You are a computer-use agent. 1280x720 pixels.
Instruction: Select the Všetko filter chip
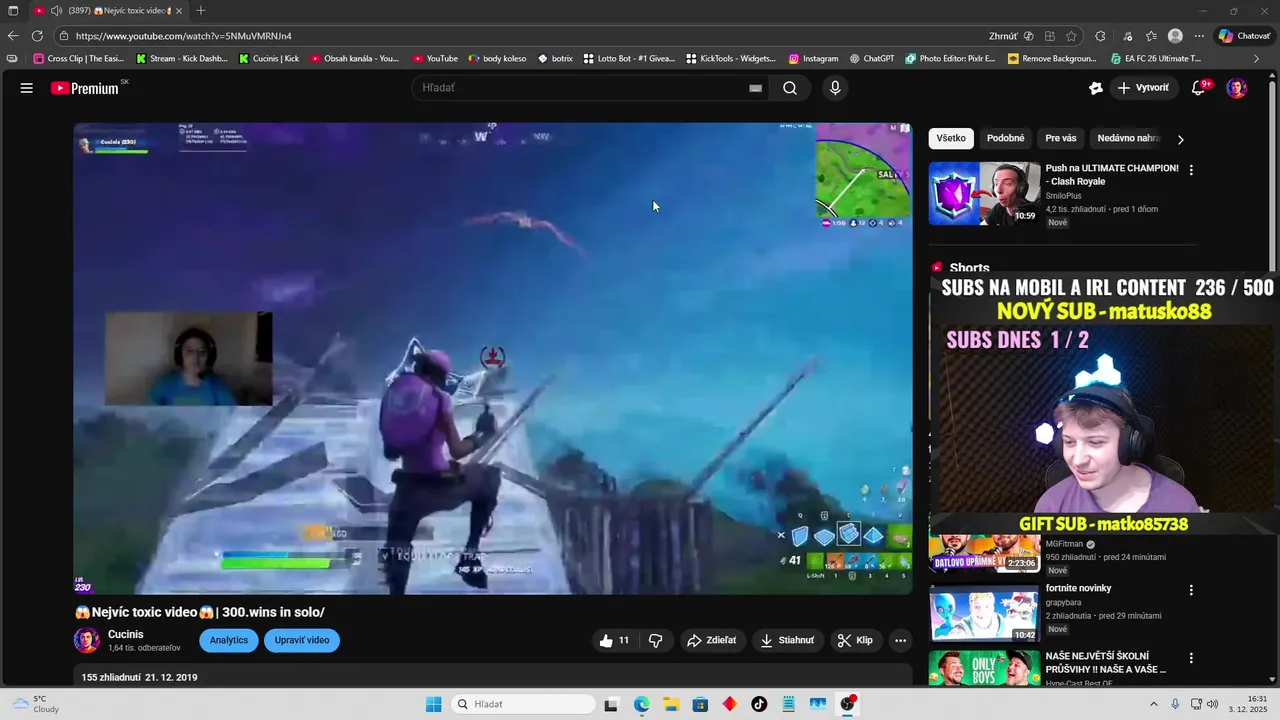(x=951, y=138)
